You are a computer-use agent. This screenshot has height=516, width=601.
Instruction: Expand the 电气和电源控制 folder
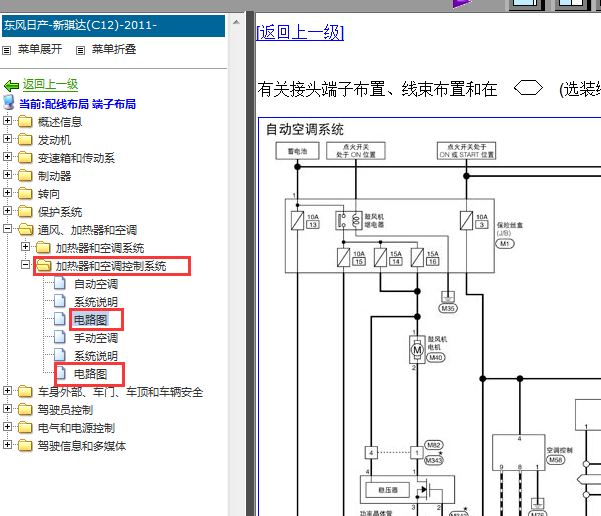(7, 427)
